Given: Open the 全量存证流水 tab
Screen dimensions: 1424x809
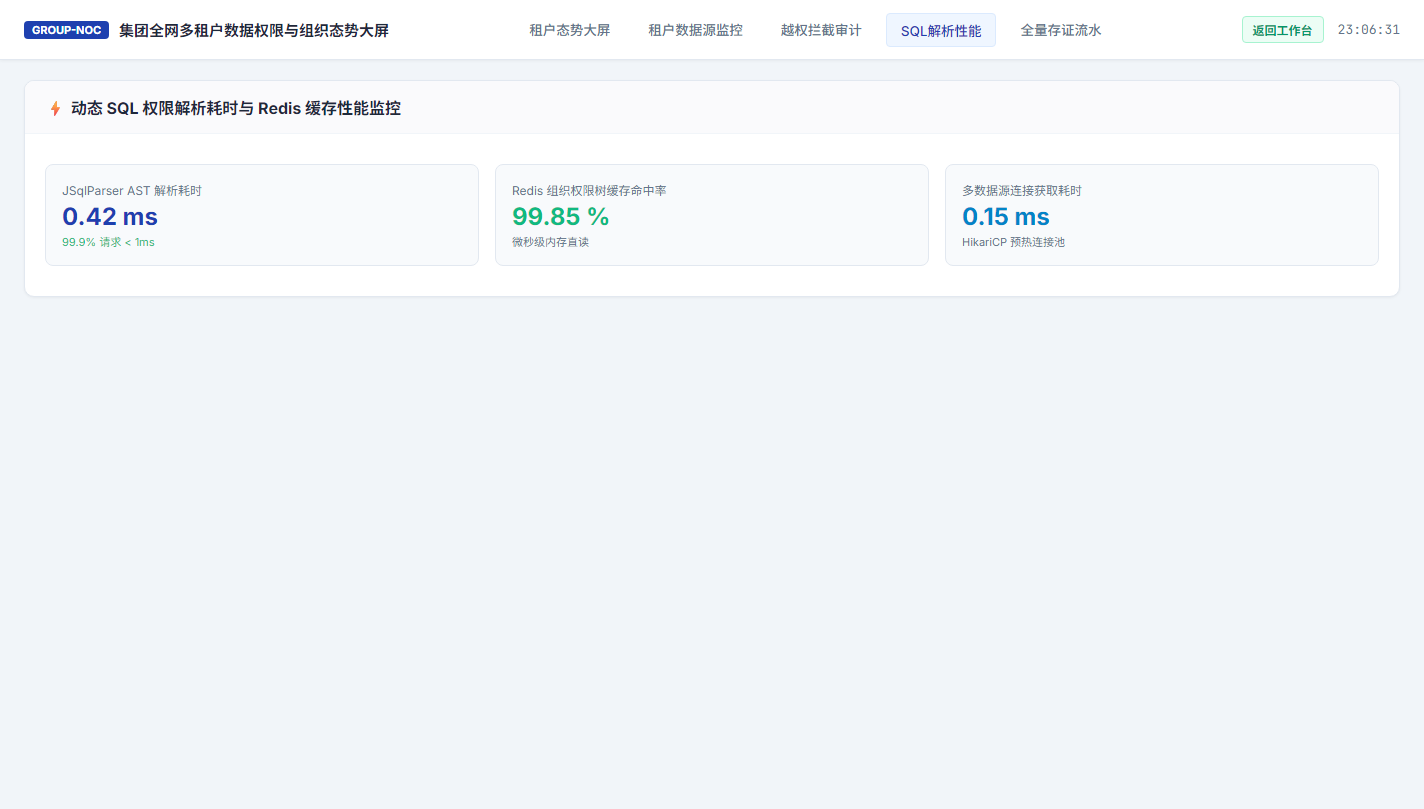Looking at the screenshot, I should coord(1061,30).
